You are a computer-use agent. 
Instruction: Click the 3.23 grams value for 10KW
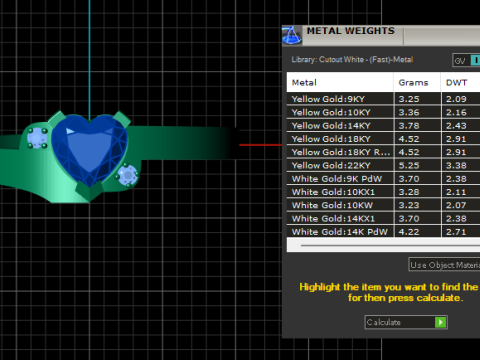409,205
